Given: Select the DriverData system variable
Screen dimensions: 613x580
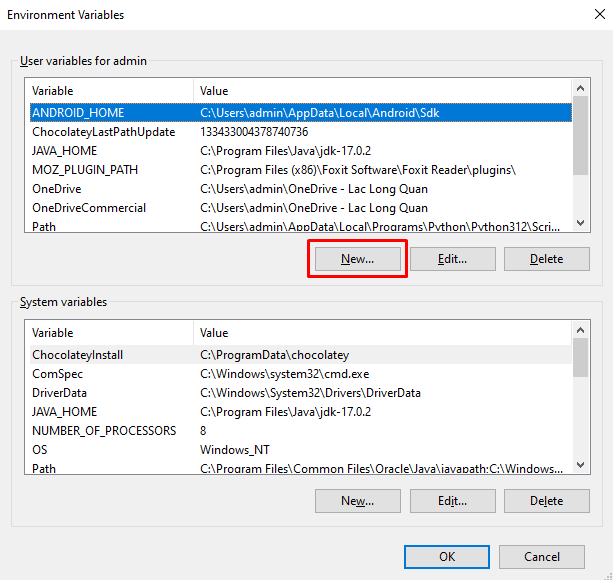Looking at the screenshot, I should [301, 393].
